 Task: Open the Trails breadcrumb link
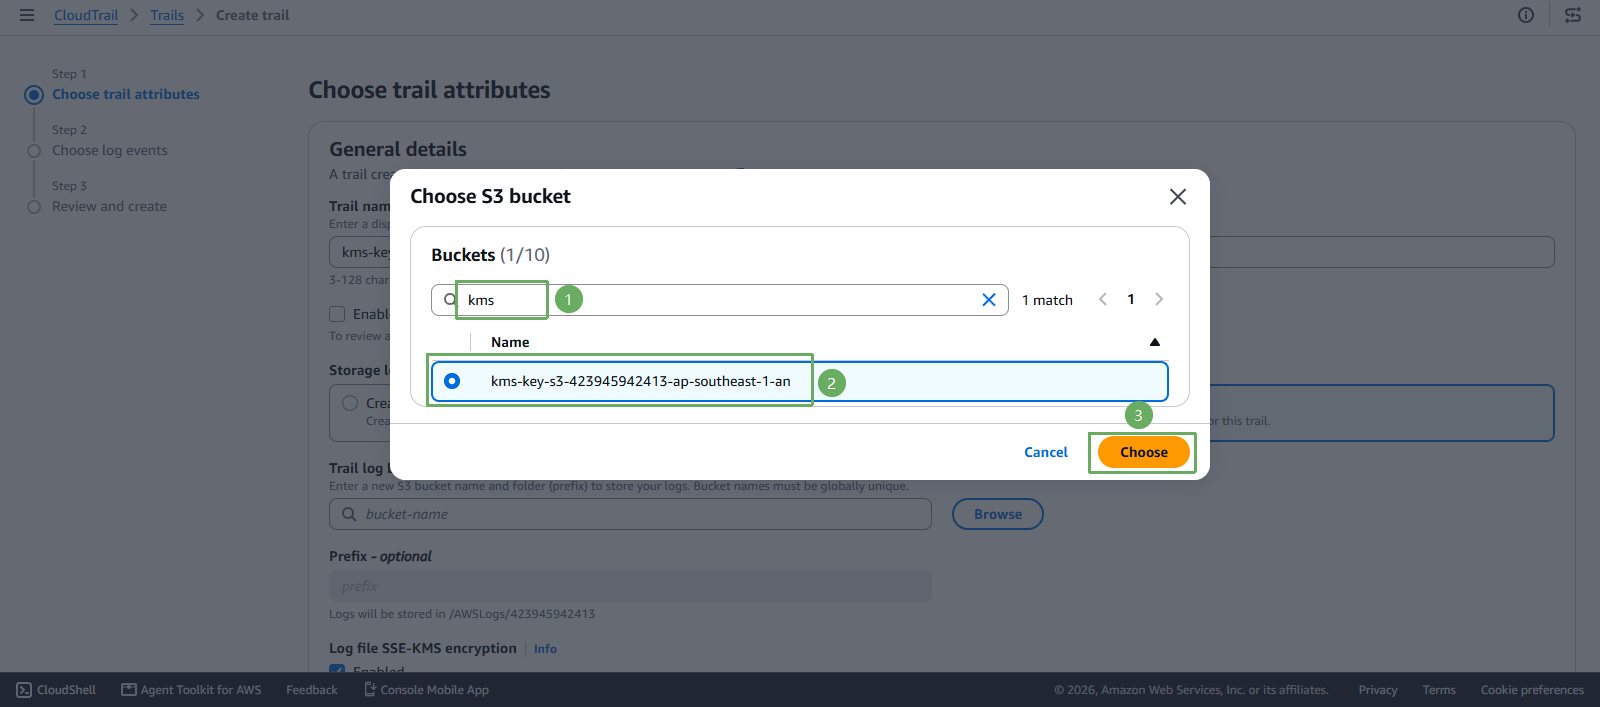[167, 15]
